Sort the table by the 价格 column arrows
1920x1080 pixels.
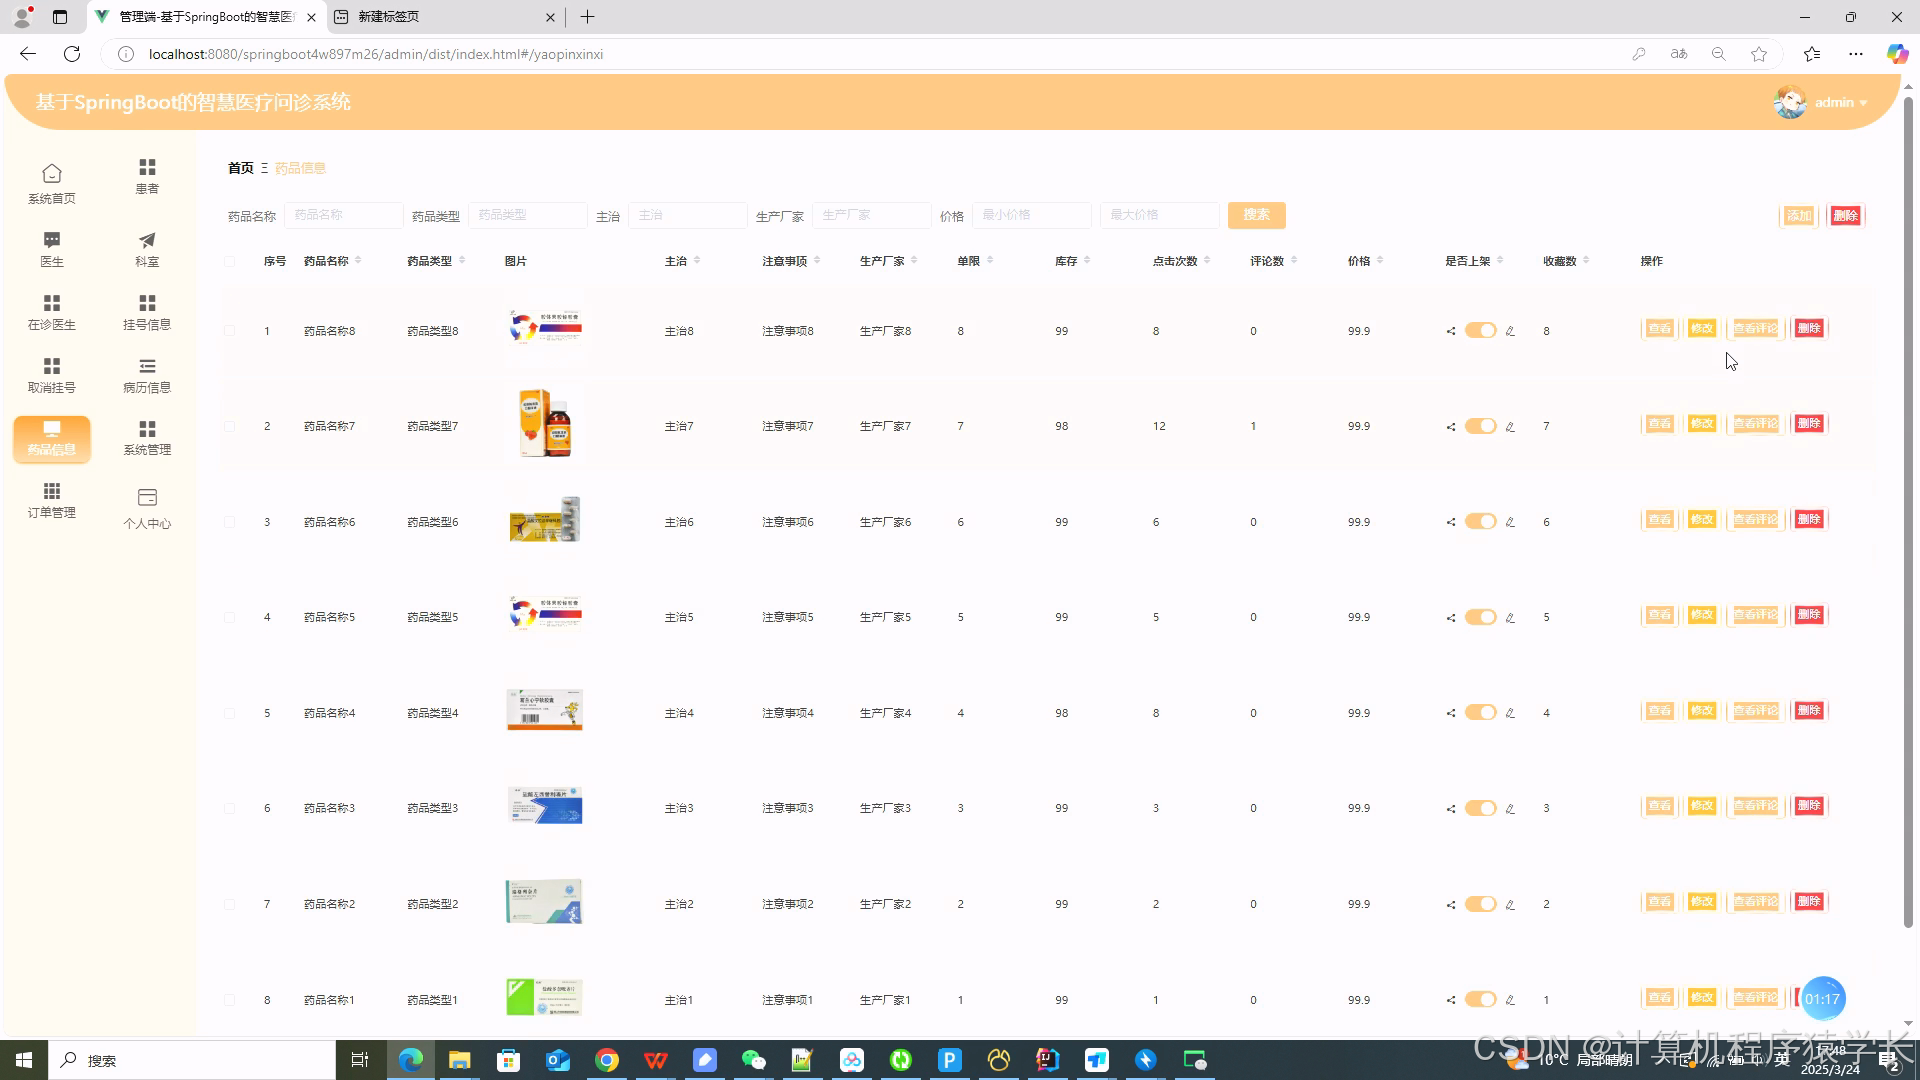(1380, 261)
